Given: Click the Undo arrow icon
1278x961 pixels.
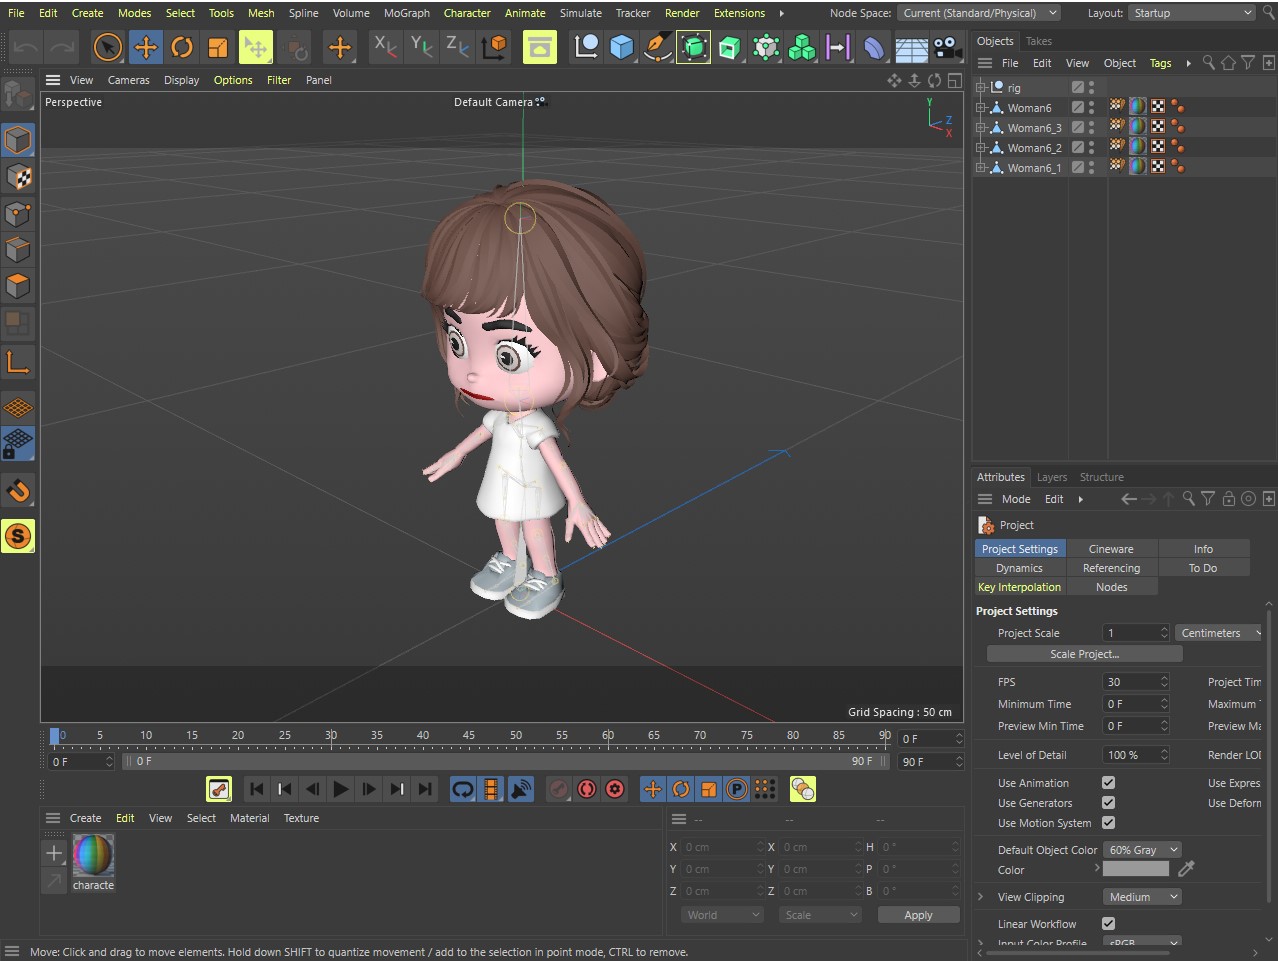Looking at the screenshot, I should tap(26, 47).
